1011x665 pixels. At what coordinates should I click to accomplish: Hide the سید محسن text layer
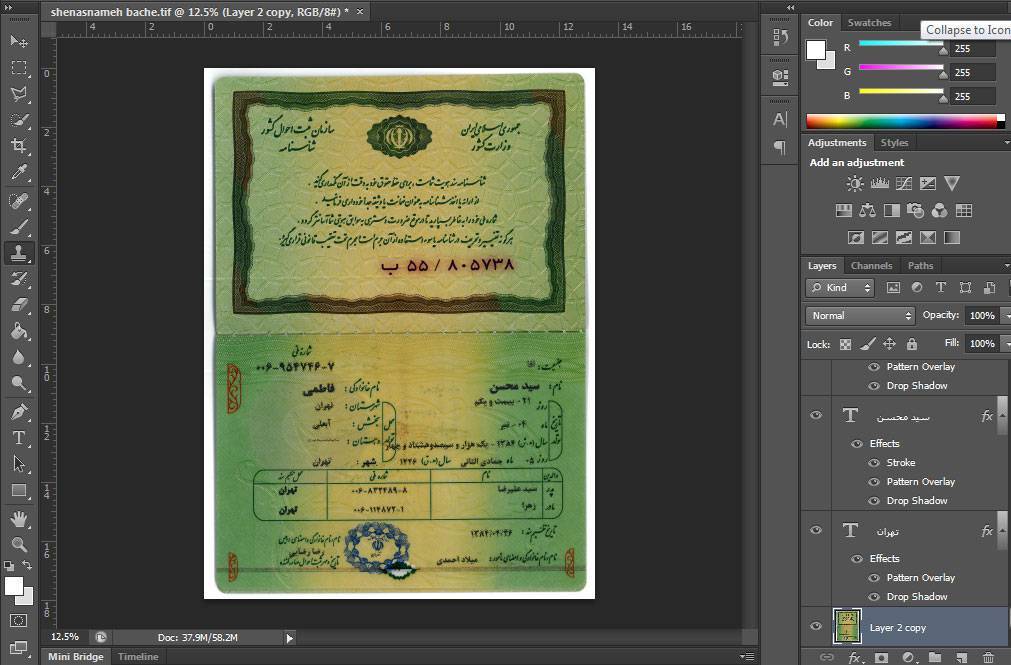(x=816, y=415)
